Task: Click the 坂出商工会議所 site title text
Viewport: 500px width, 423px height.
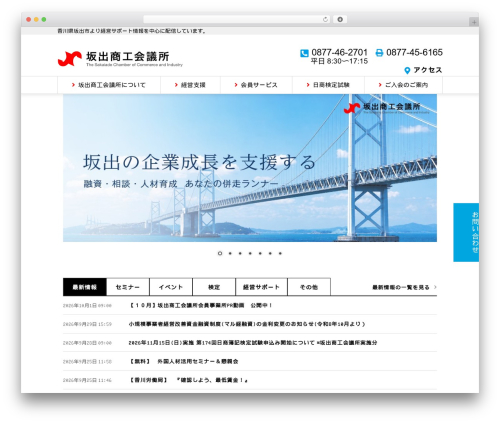Action: click(128, 56)
